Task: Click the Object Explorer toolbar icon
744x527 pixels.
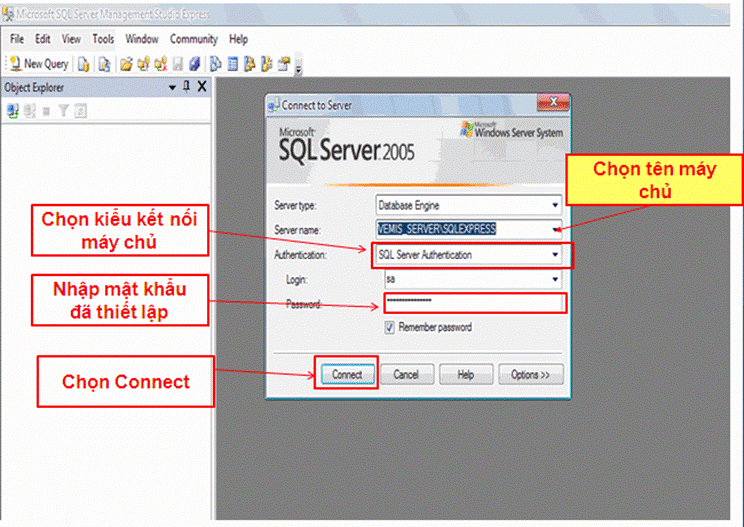Action: tap(250, 64)
